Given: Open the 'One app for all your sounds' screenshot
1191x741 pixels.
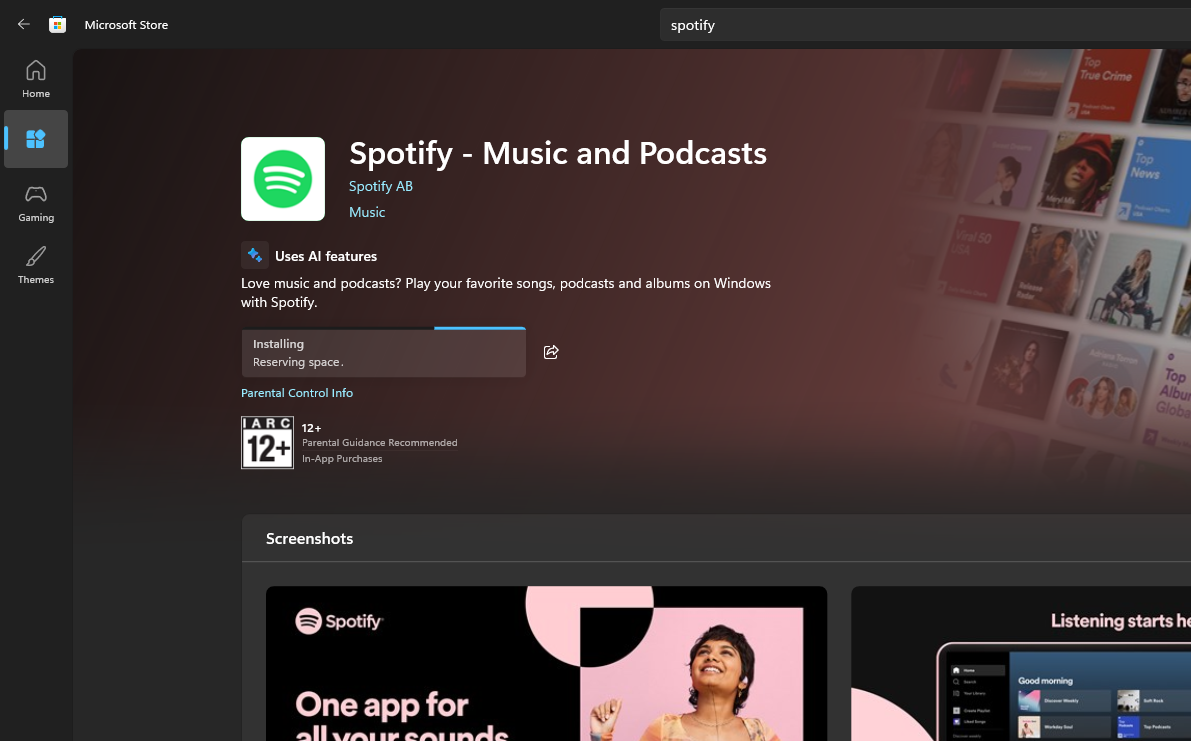Looking at the screenshot, I should pos(546,664).
